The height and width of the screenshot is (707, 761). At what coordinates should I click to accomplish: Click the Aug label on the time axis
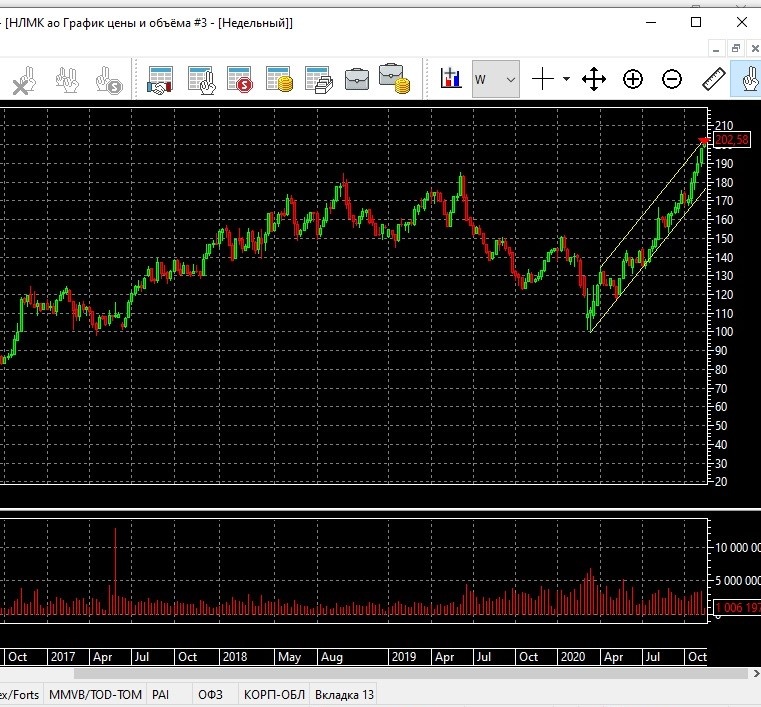click(x=332, y=657)
